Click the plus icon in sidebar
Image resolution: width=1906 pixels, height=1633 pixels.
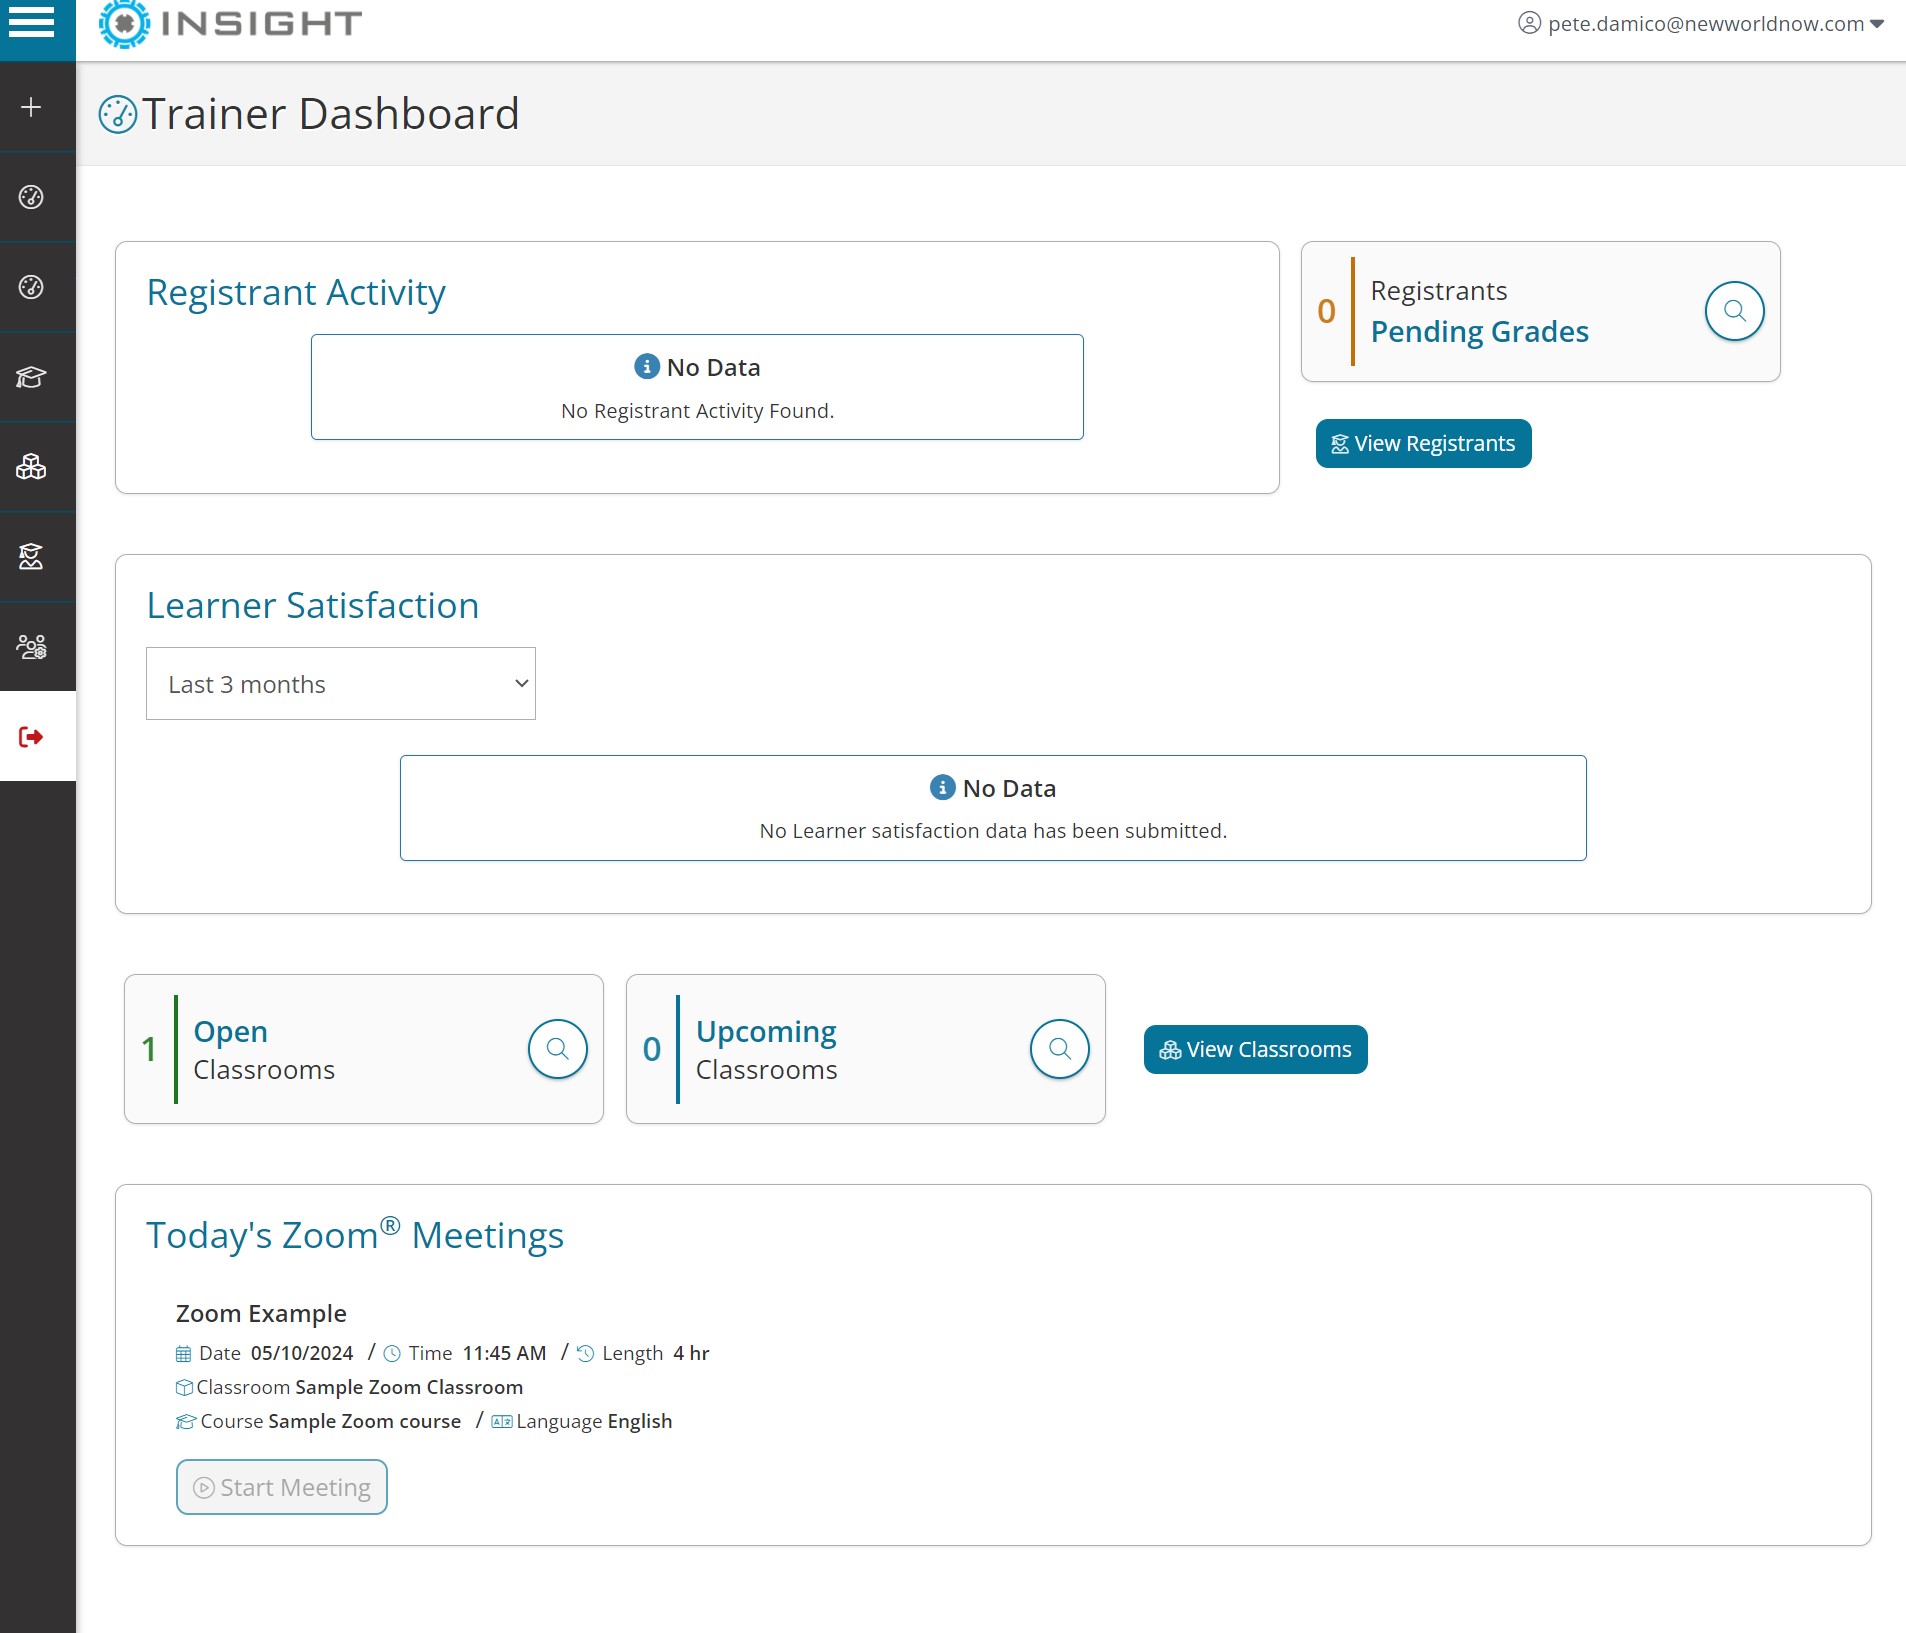32,107
